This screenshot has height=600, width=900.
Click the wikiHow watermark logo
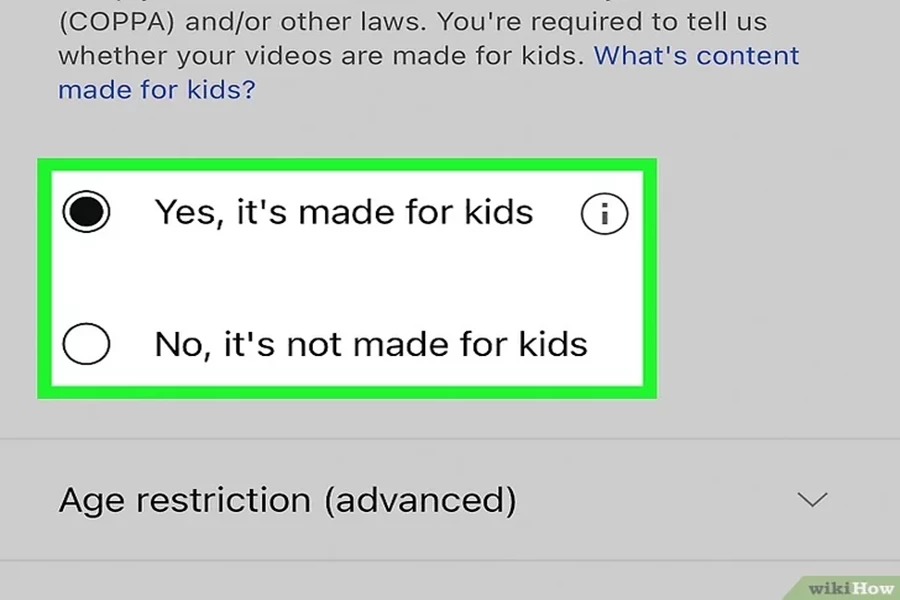850,589
